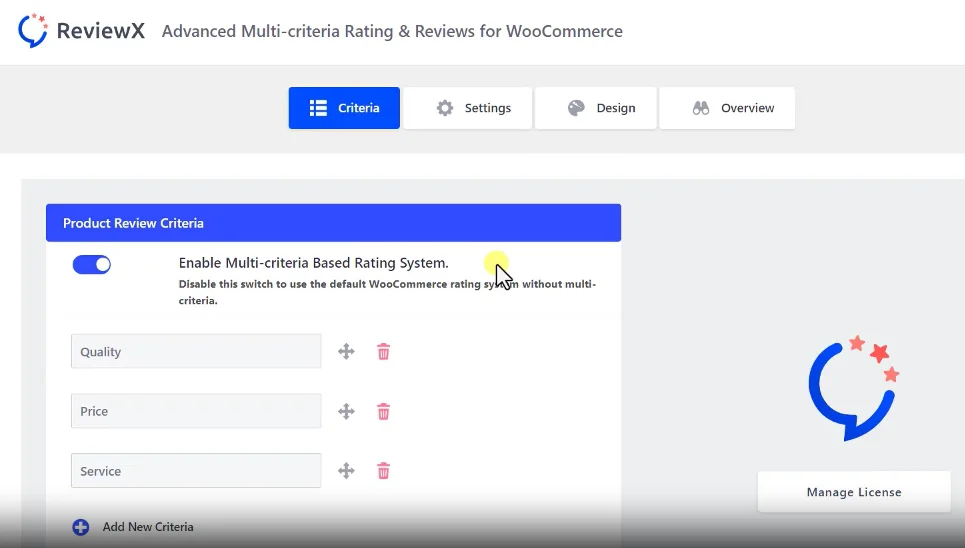Image resolution: width=965 pixels, height=548 pixels.
Task: Click the Service criteria input field
Action: pos(196,470)
